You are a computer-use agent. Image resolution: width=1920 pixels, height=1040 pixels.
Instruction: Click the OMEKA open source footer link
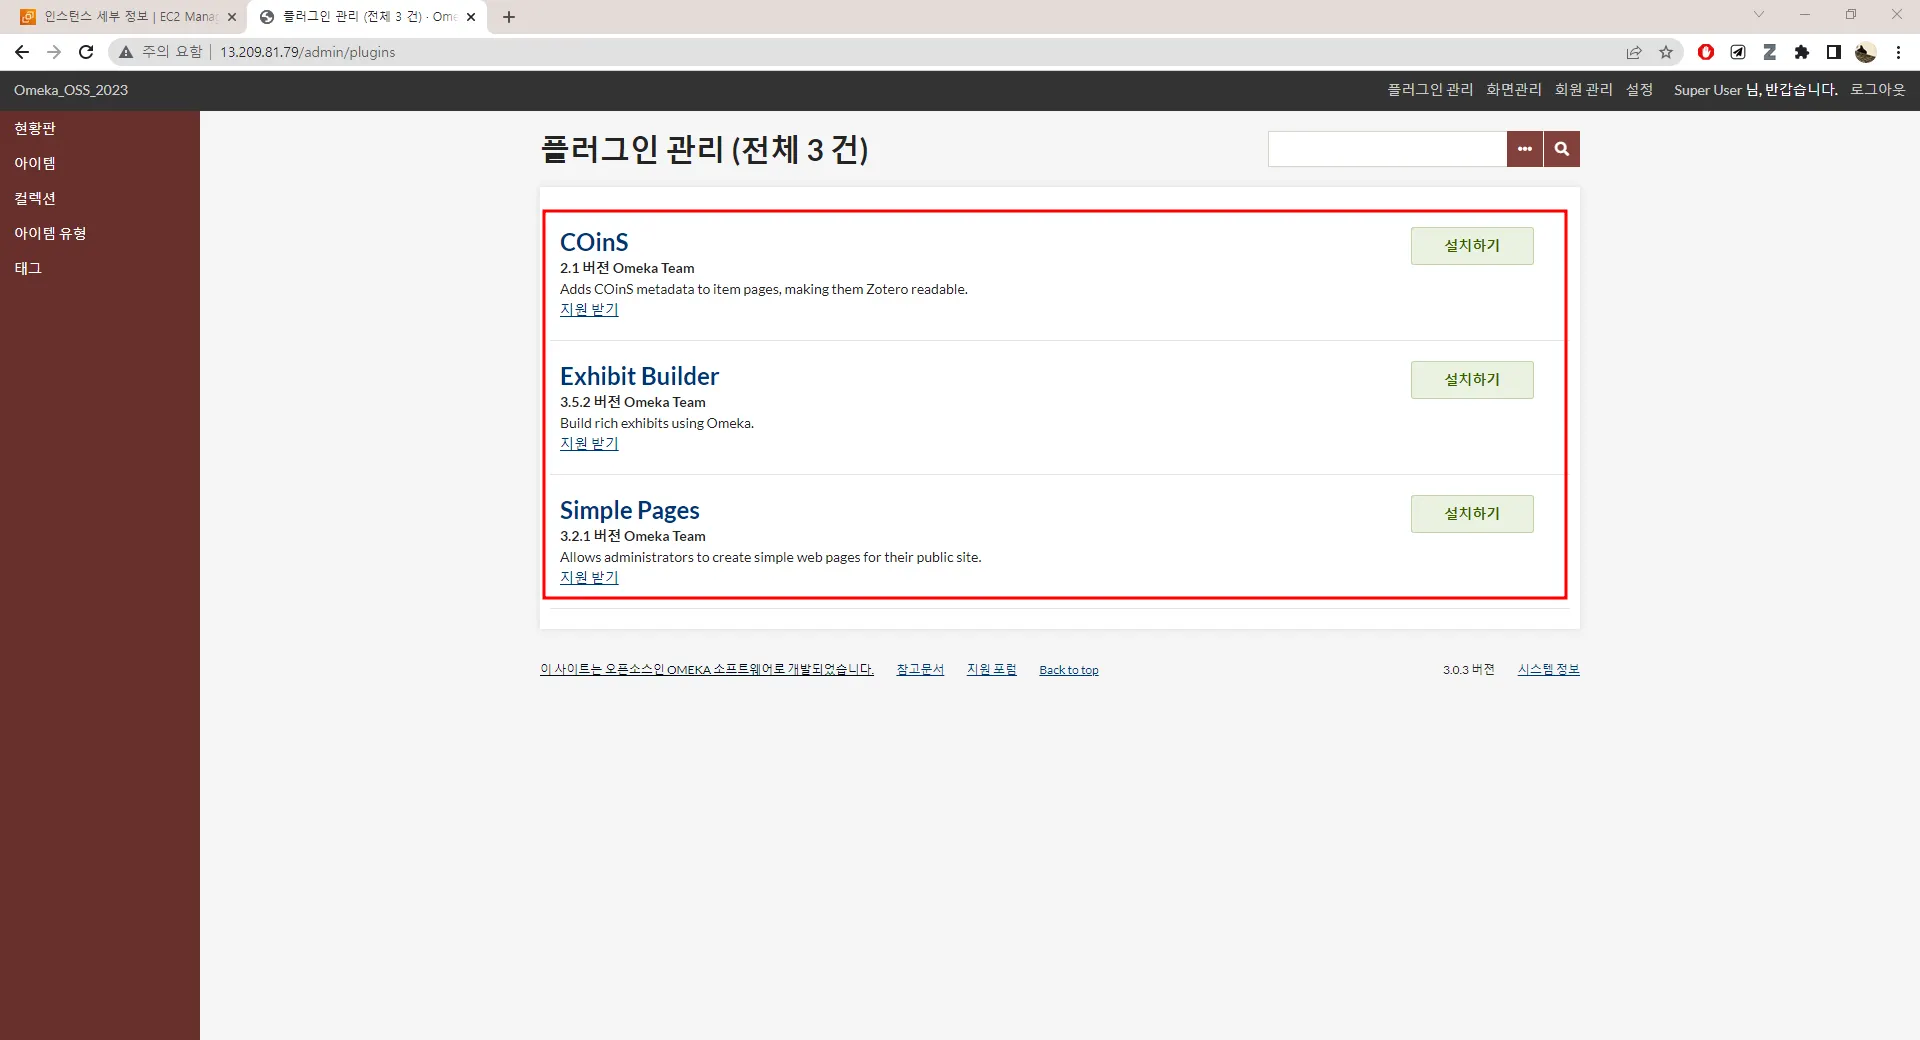pos(707,670)
